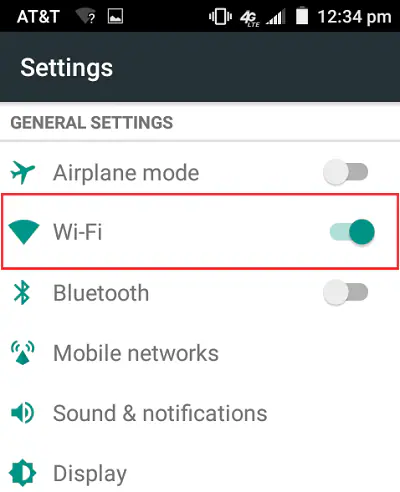Screen dimensions: 400x492
Task: Tap the airplane icon beside Airplane mode
Action: 22,172
